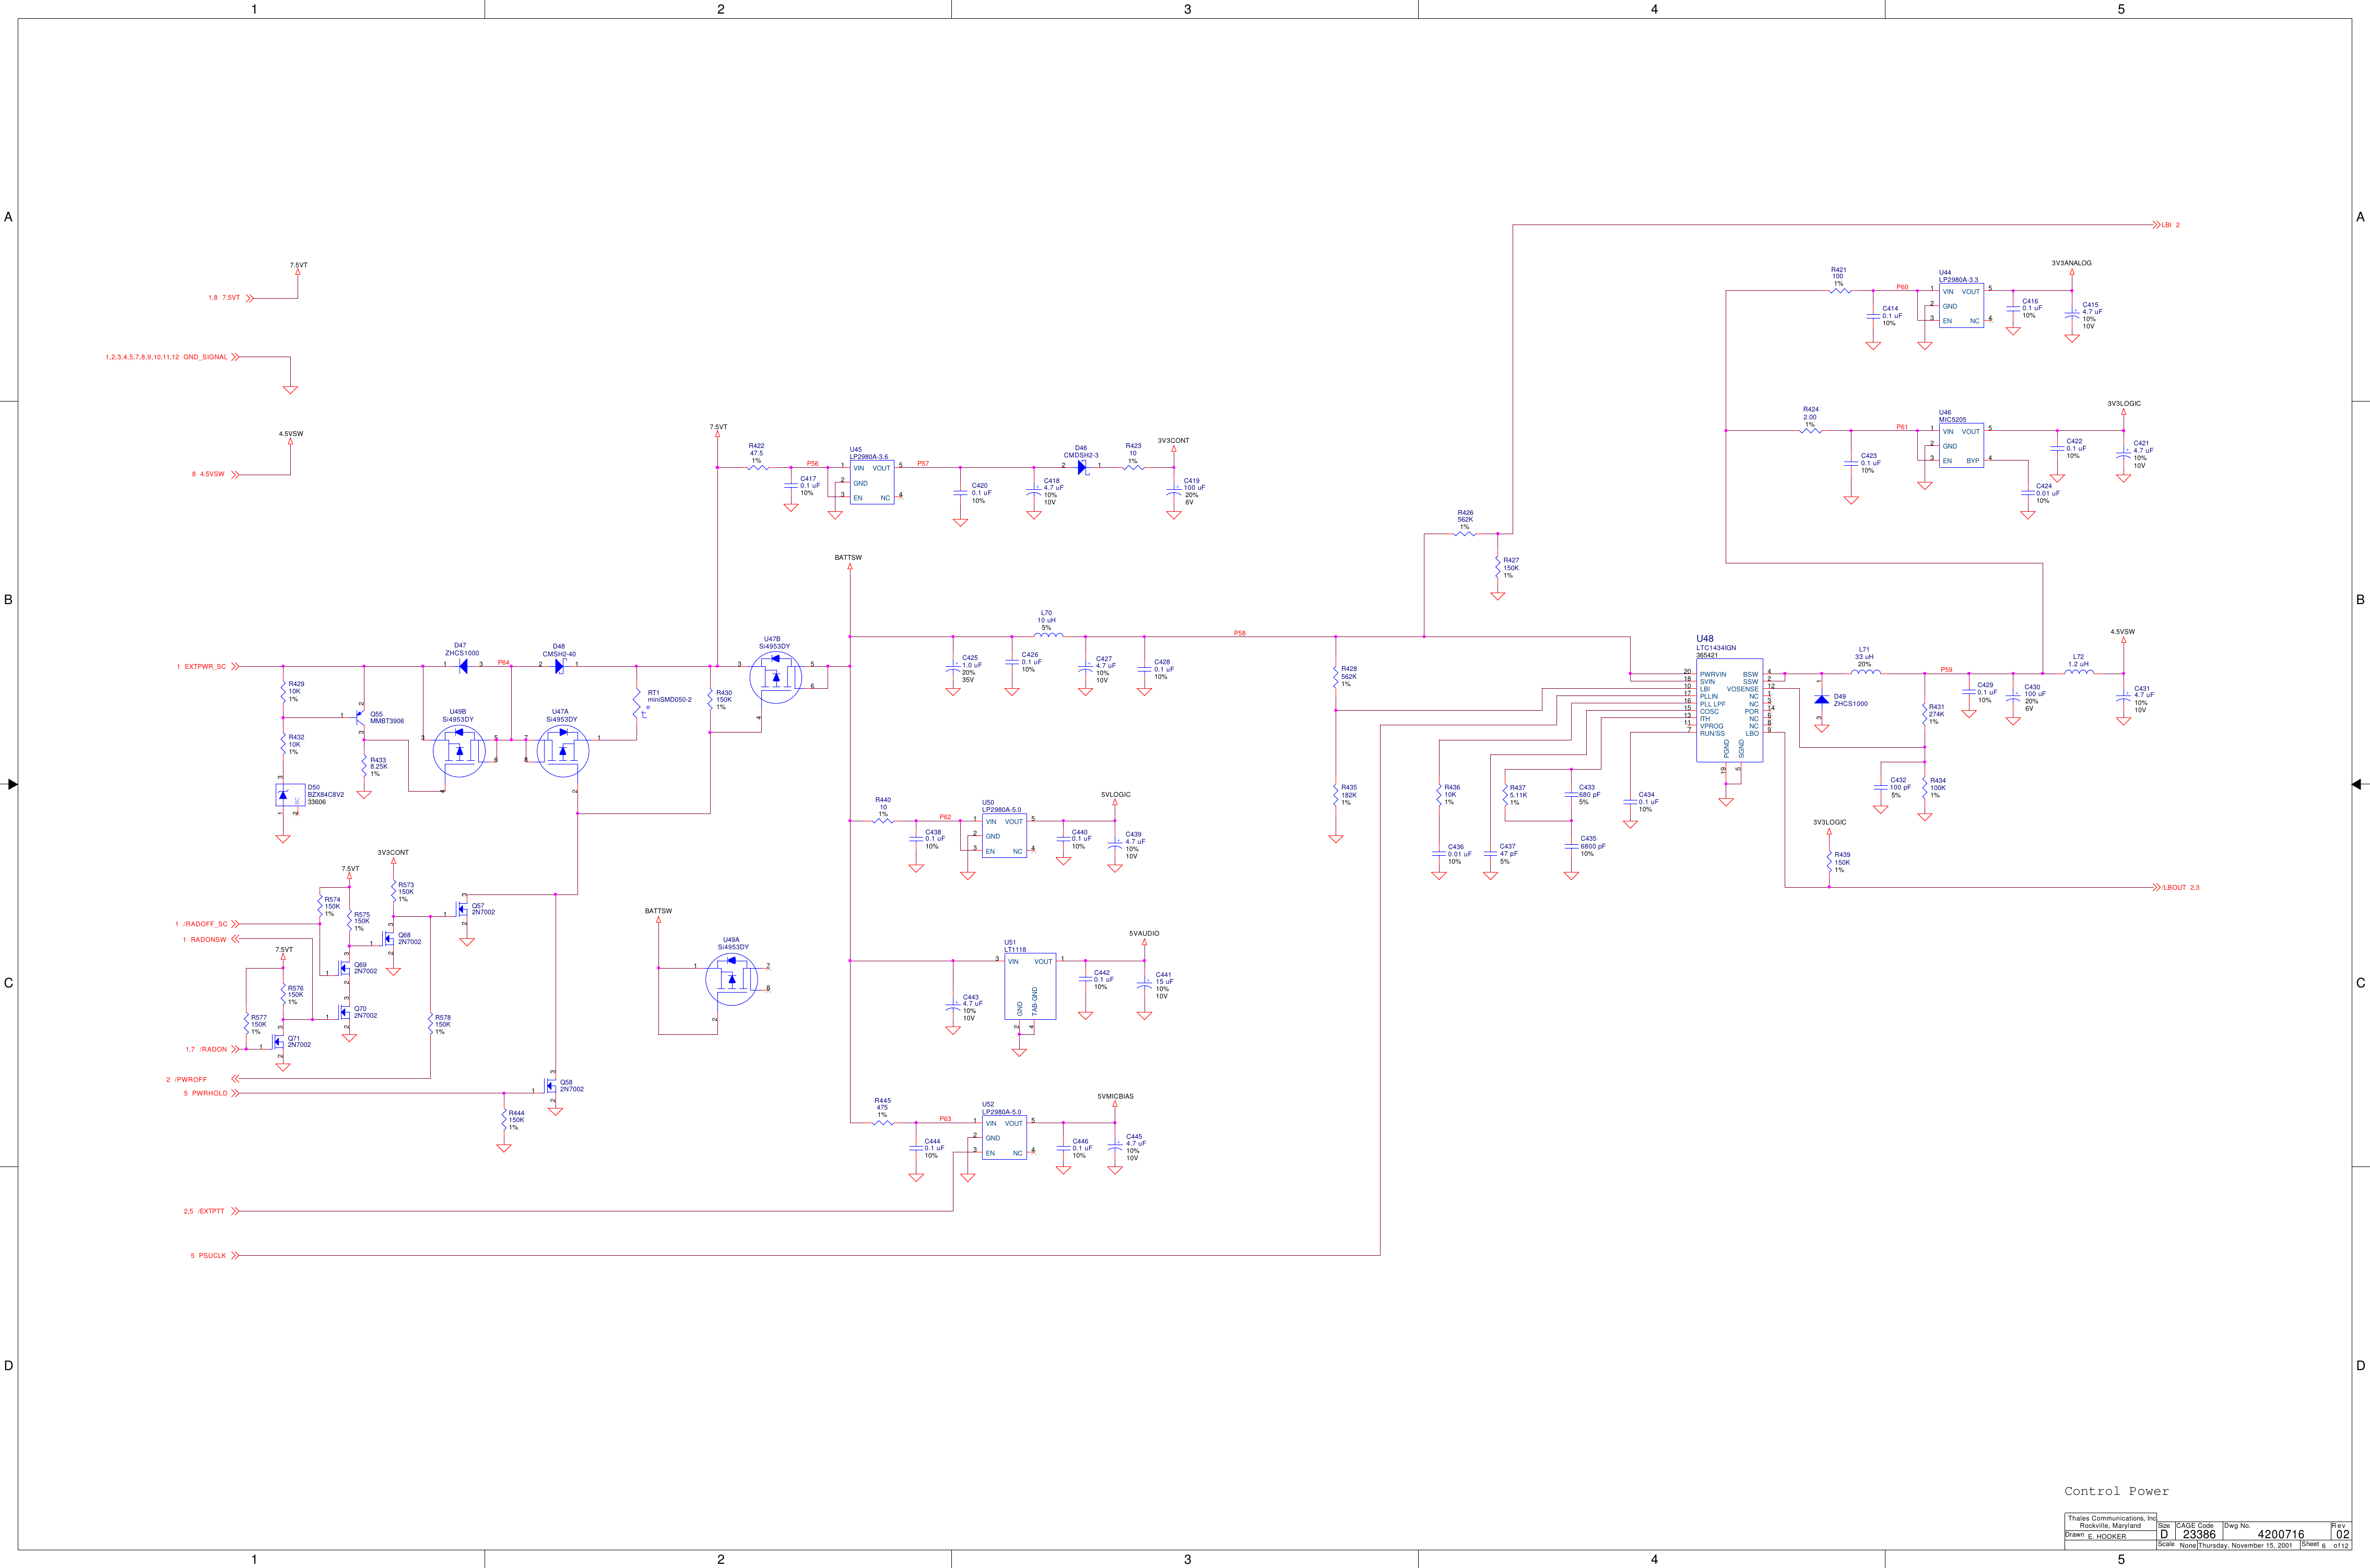Click the date Thursday, November 15, 2001
The width and height of the screenshot is (2370, 1568).
[2244, 1545]
